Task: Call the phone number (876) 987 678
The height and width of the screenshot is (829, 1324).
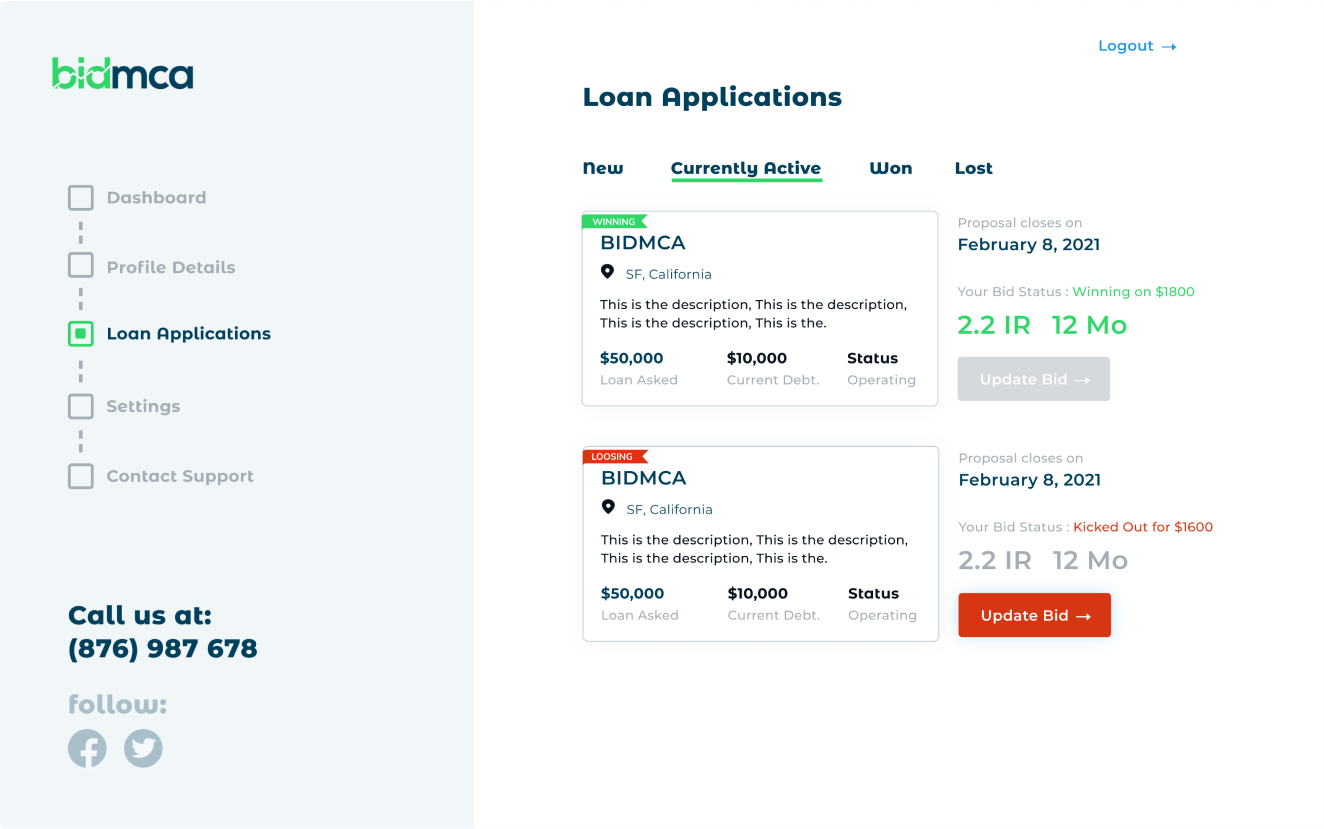Action: 162,649
